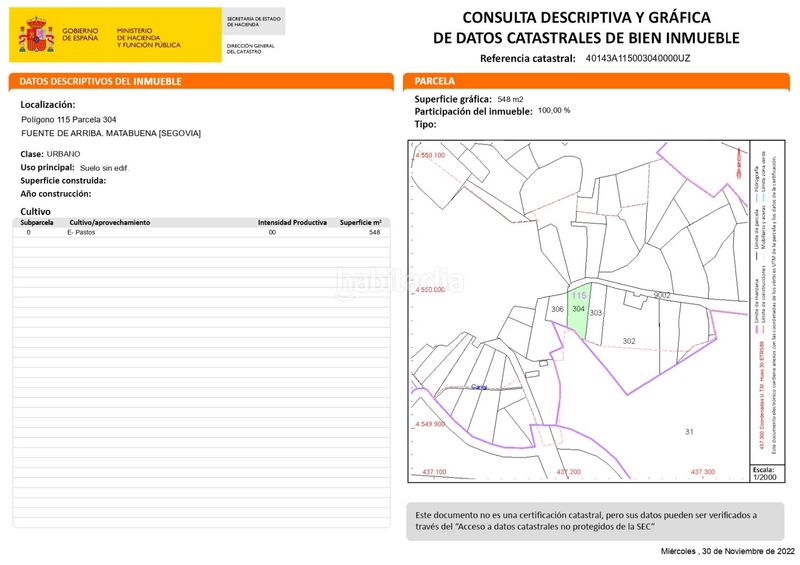Click the polígono 31 label on the map
Screen dimensions: 800x565
coord(689,432)
